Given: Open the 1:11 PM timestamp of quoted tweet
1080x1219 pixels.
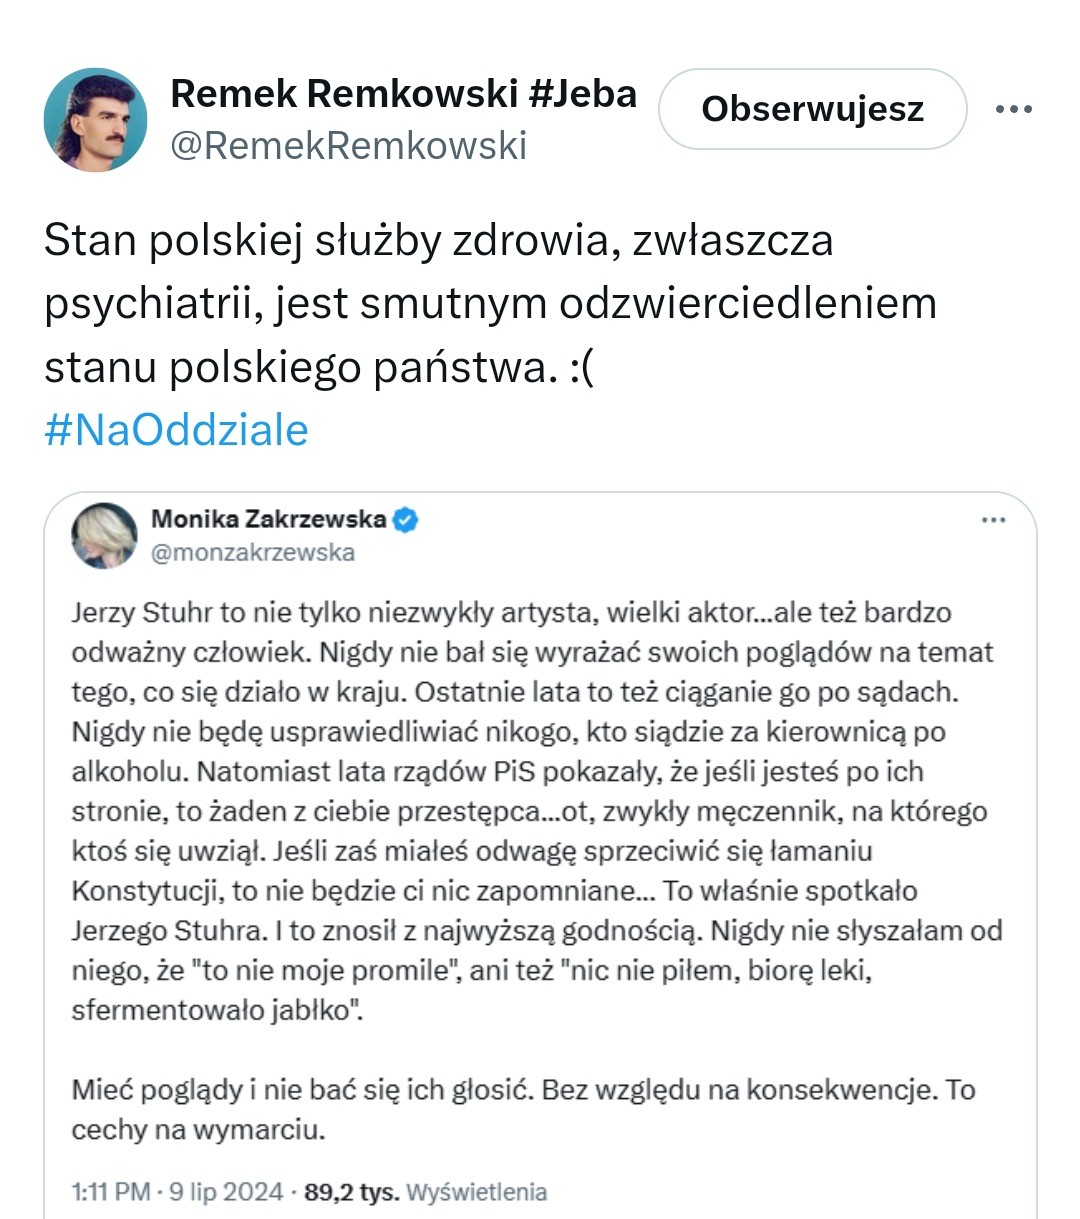Looking at the screenshot, I should tap(111, 1192).
